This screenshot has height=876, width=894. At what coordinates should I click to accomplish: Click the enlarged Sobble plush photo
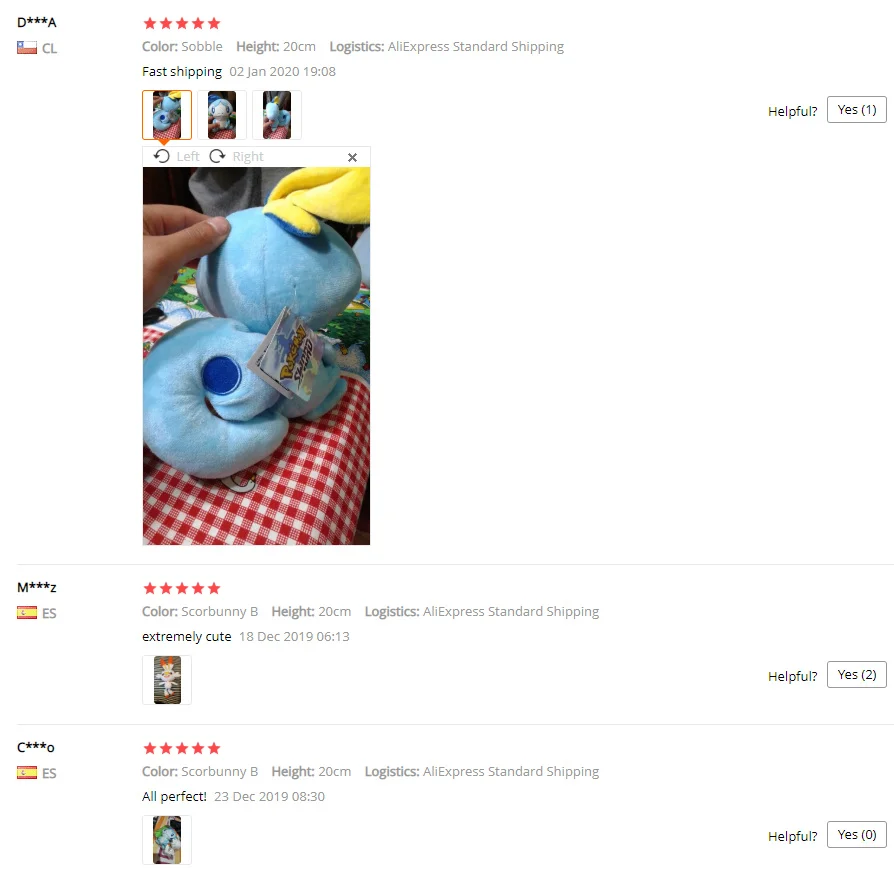tap(256, 356)
